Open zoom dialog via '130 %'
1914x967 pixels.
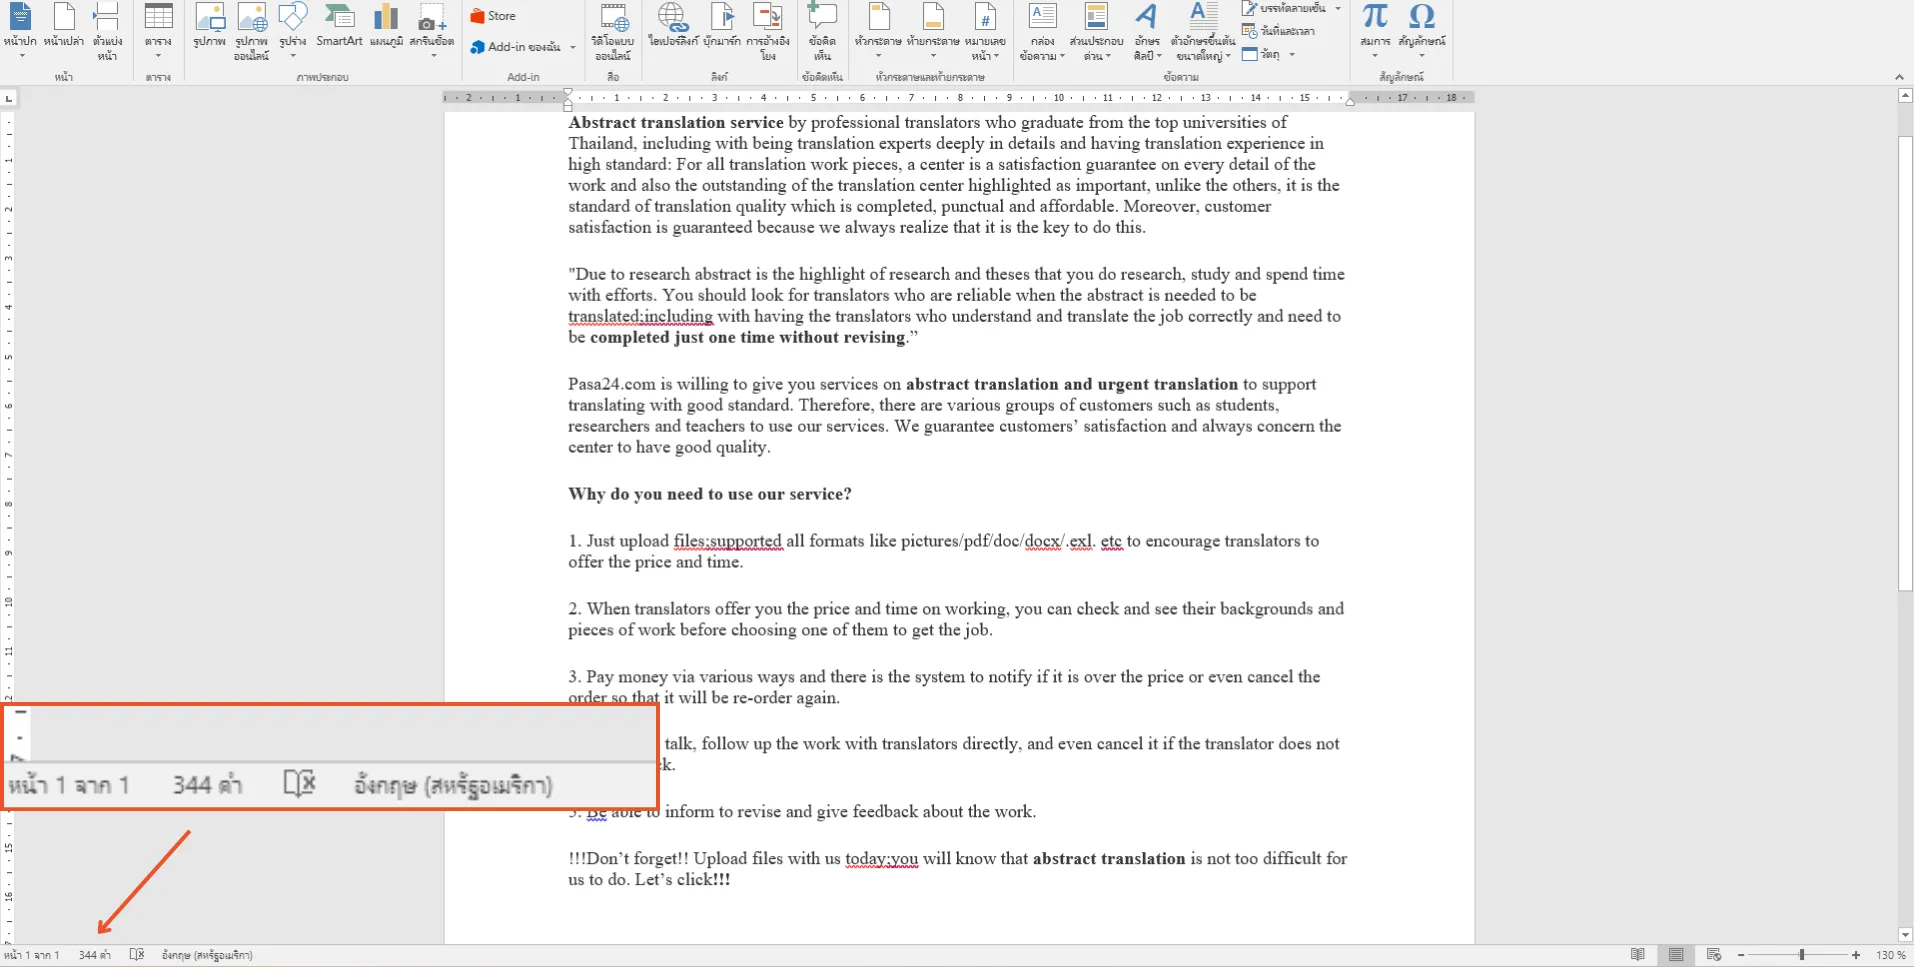coord(1890,955)
